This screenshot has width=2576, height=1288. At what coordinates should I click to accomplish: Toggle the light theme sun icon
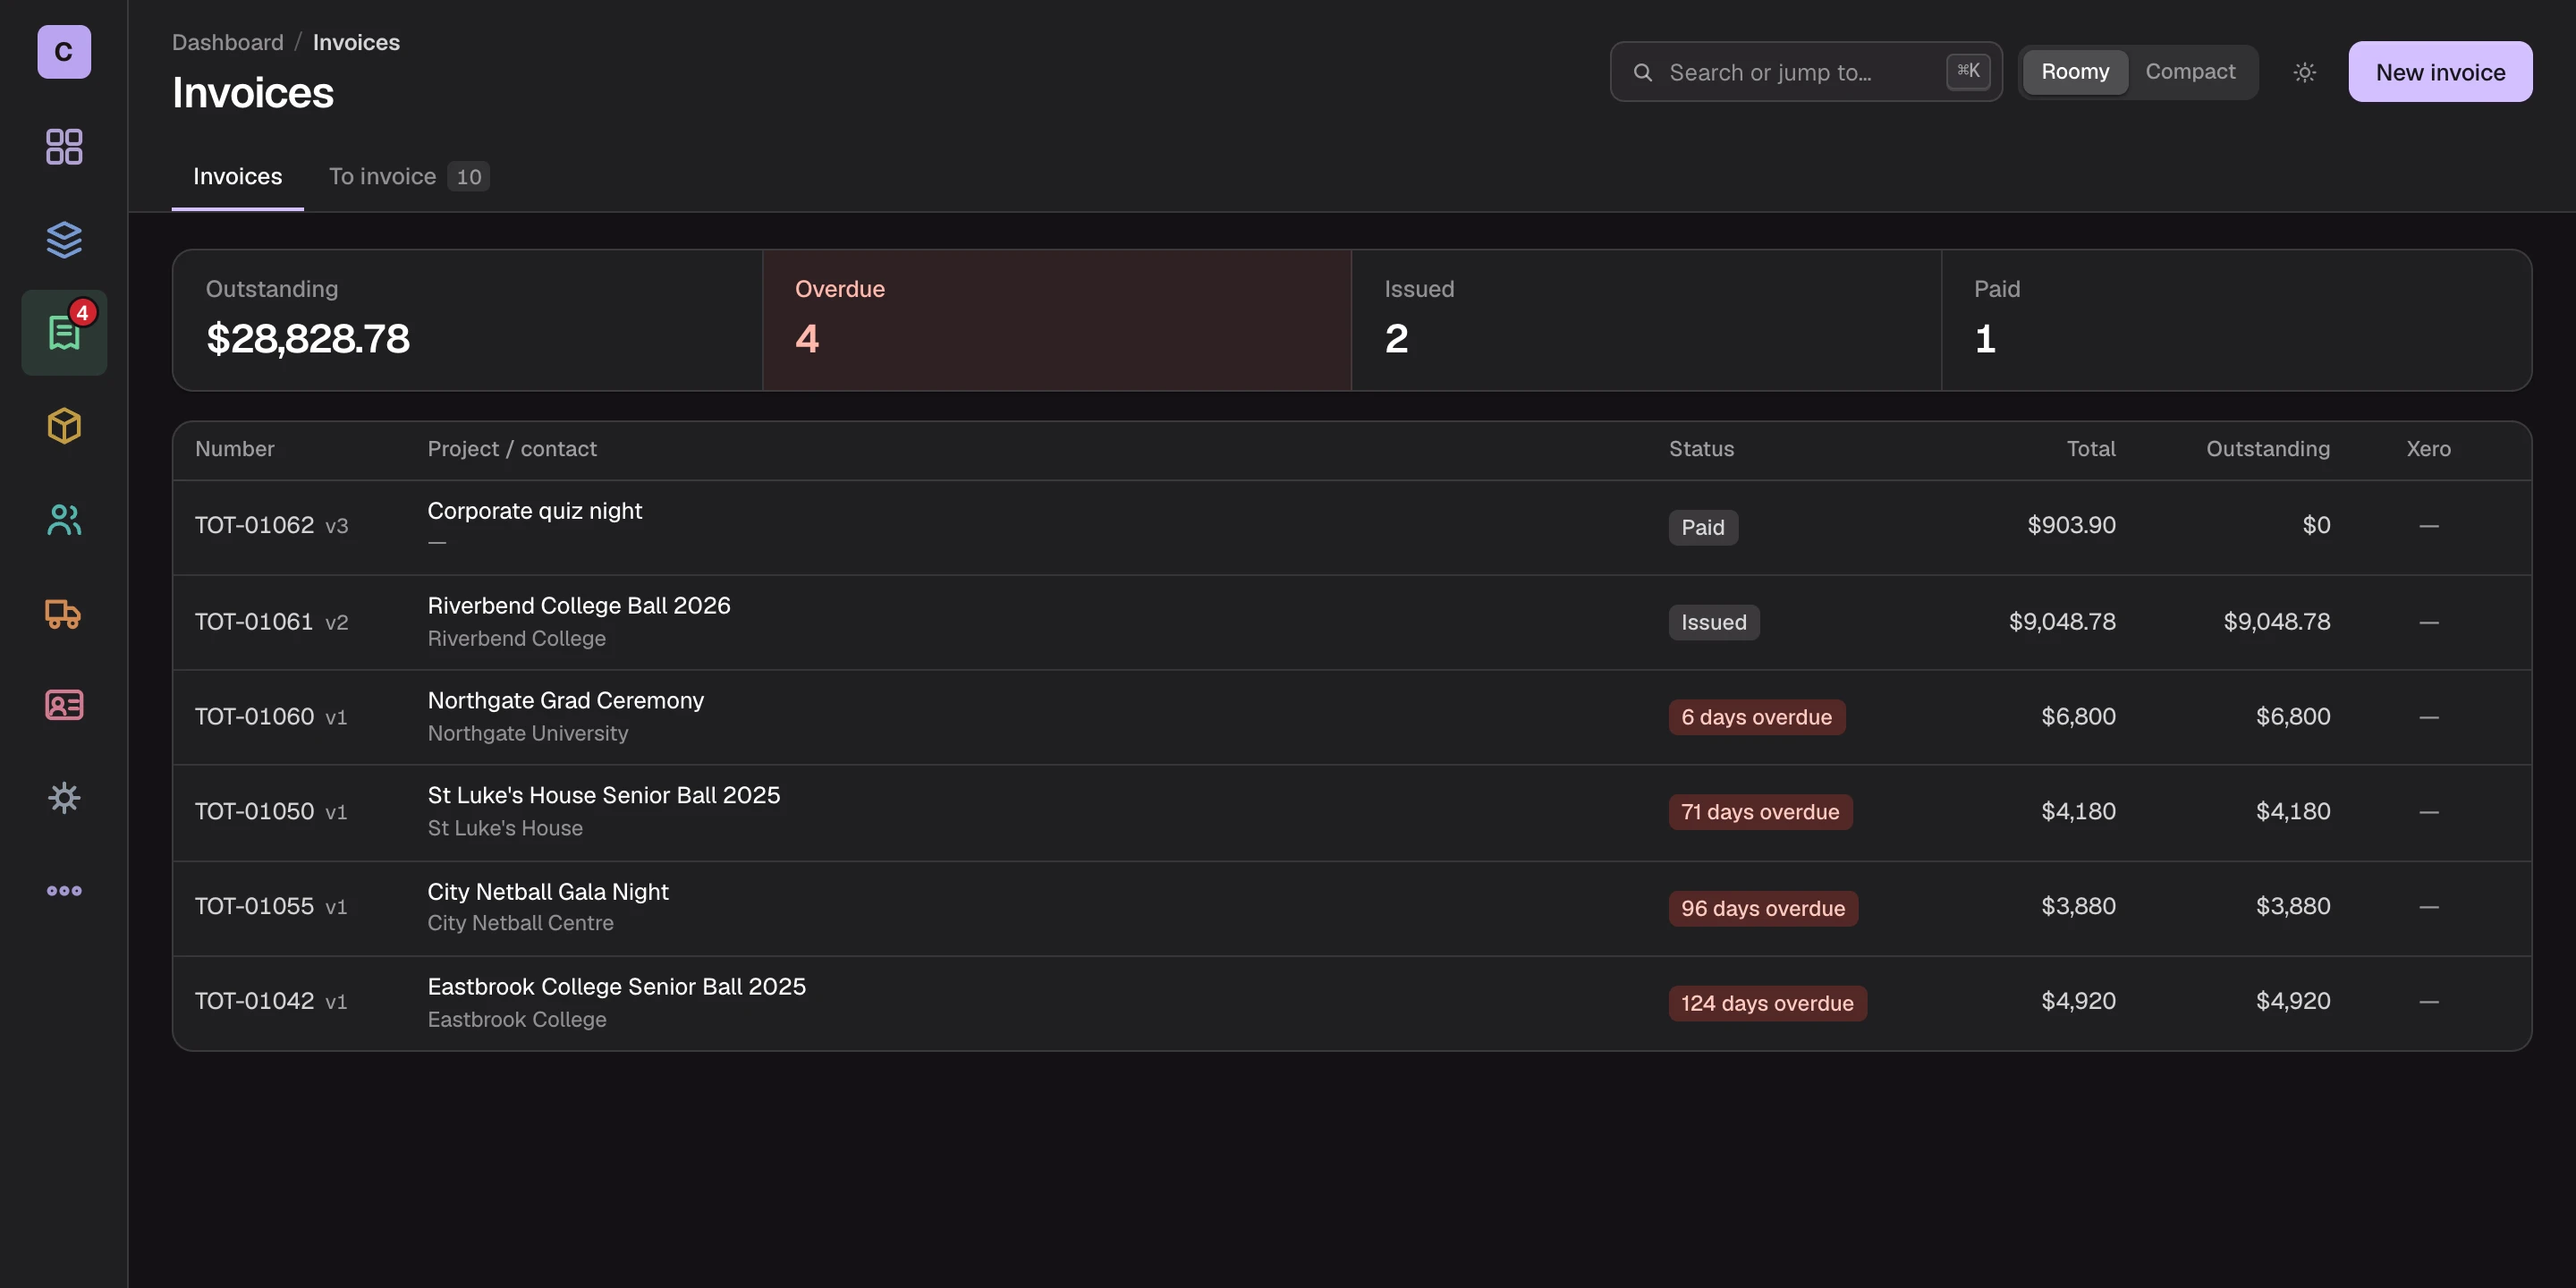pos(2304,72)
